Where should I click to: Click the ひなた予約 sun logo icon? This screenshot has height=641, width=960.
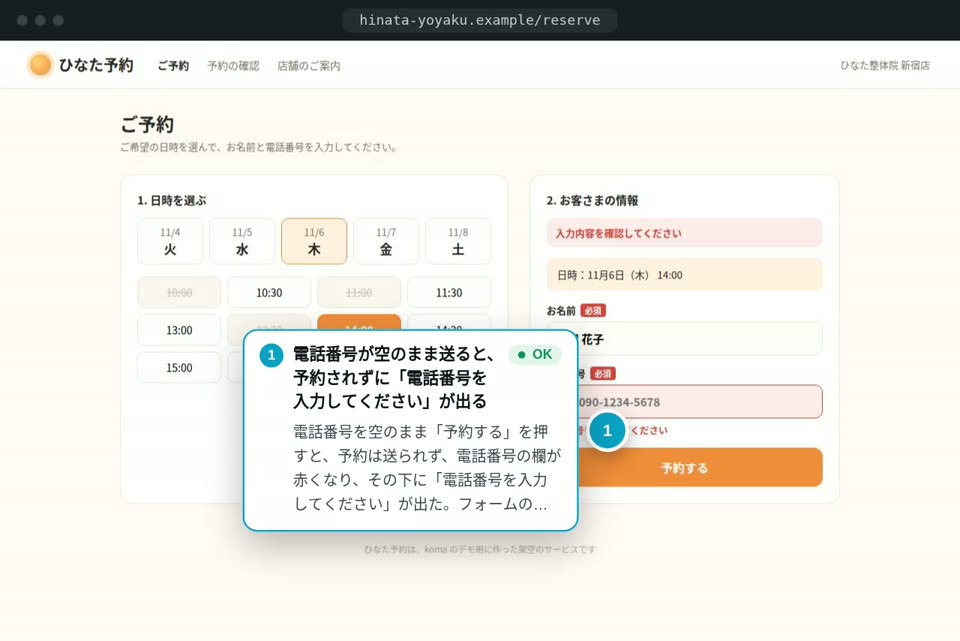(40, 64)
